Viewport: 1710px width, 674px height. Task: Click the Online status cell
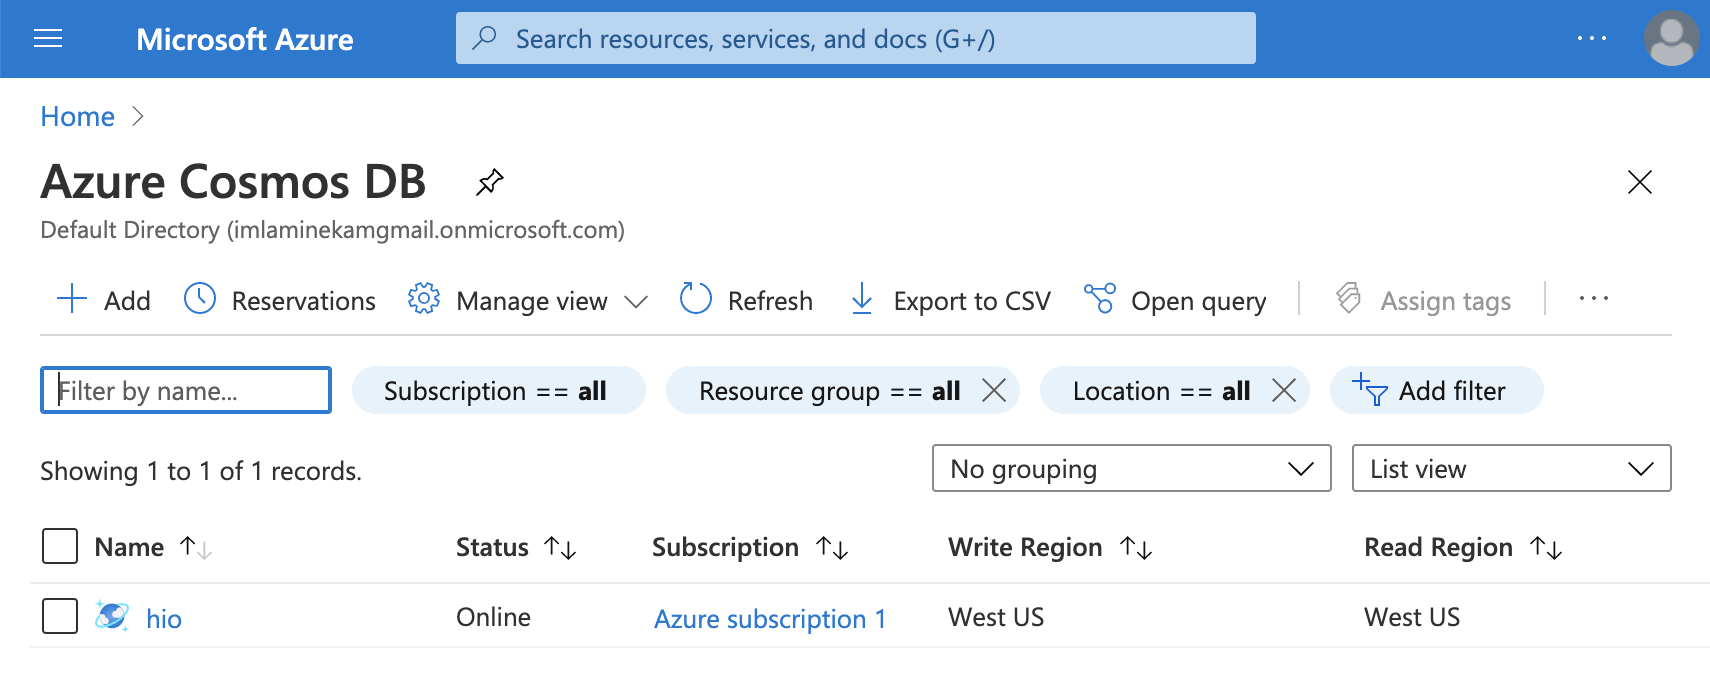[x=493, y=617]
